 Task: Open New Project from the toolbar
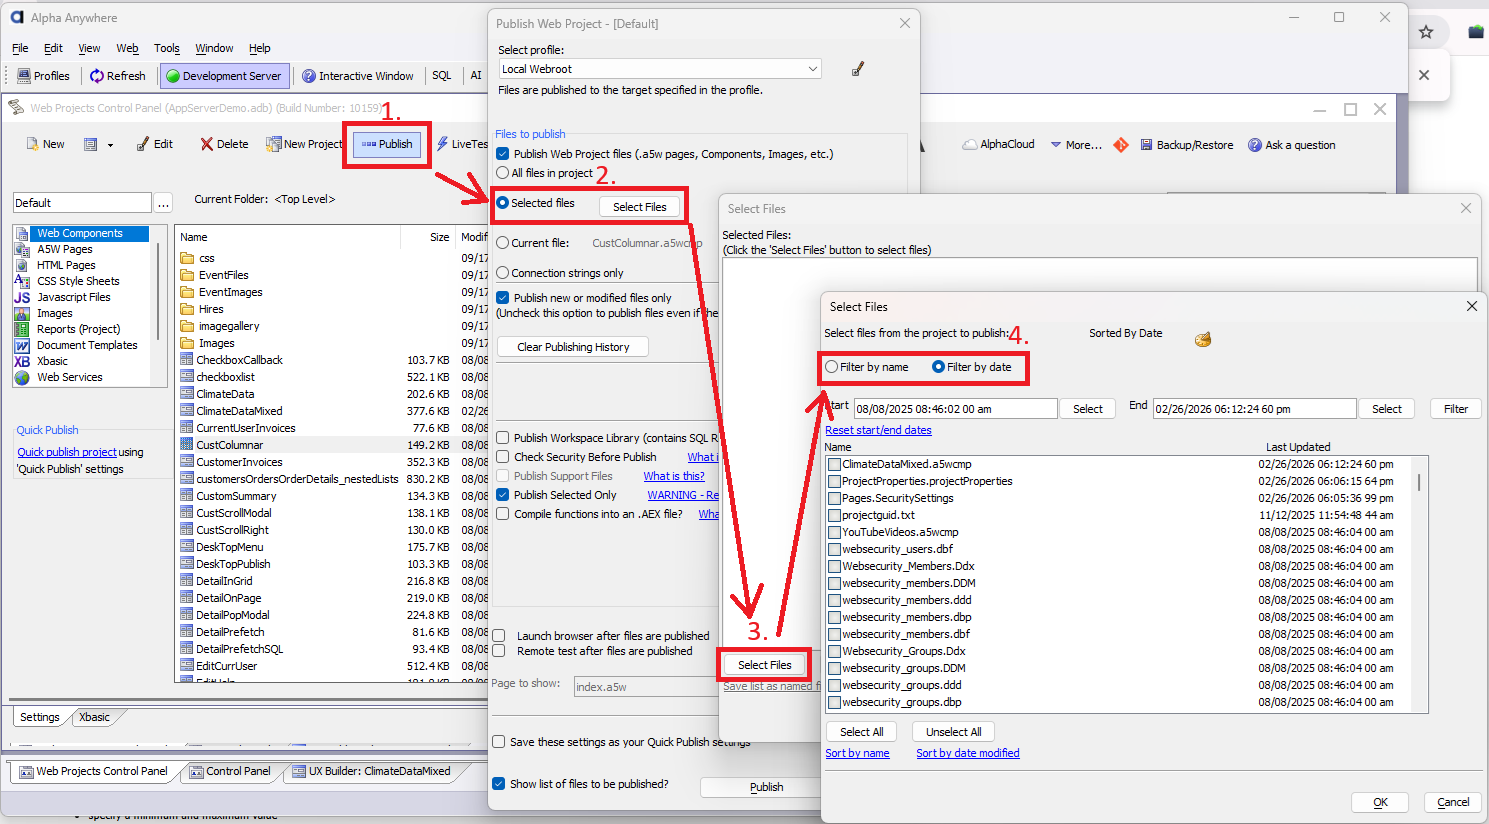(x=304, y=144)
